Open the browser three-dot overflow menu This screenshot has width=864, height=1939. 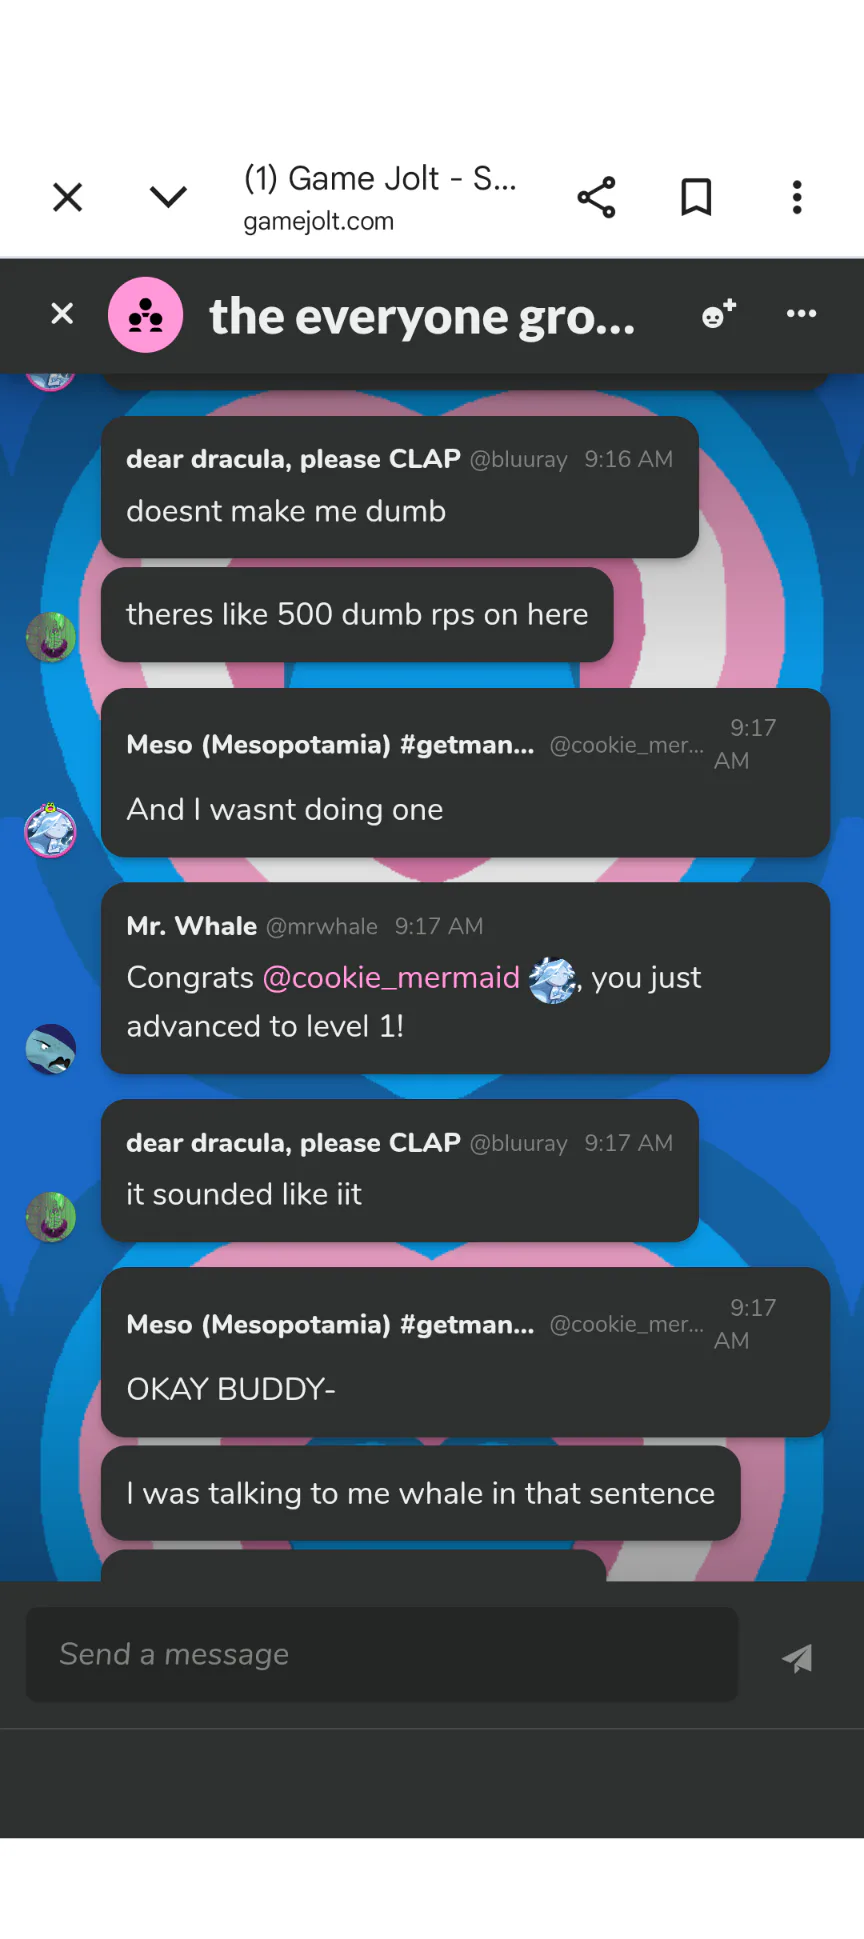(797, 197)
